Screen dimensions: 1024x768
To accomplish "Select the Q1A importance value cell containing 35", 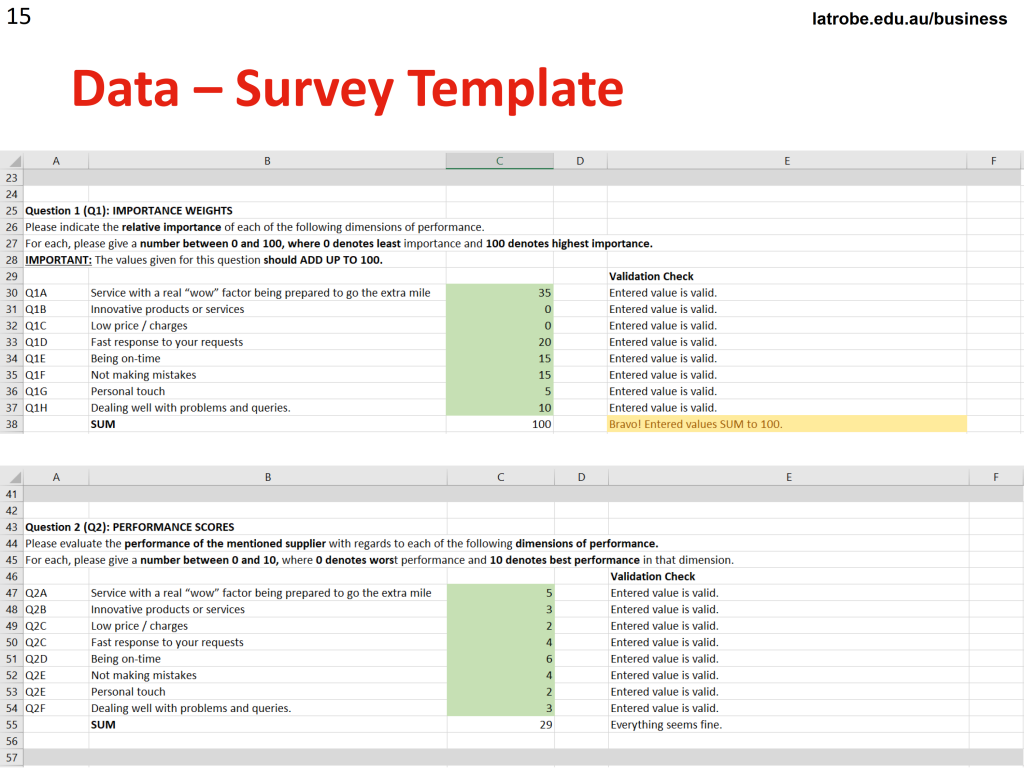I will tap(500, 293).
